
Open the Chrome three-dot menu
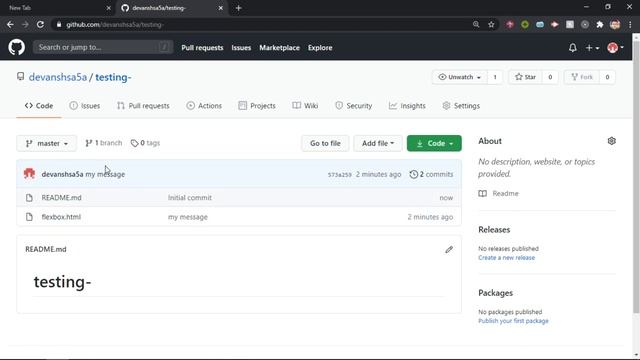coord(630,24)
